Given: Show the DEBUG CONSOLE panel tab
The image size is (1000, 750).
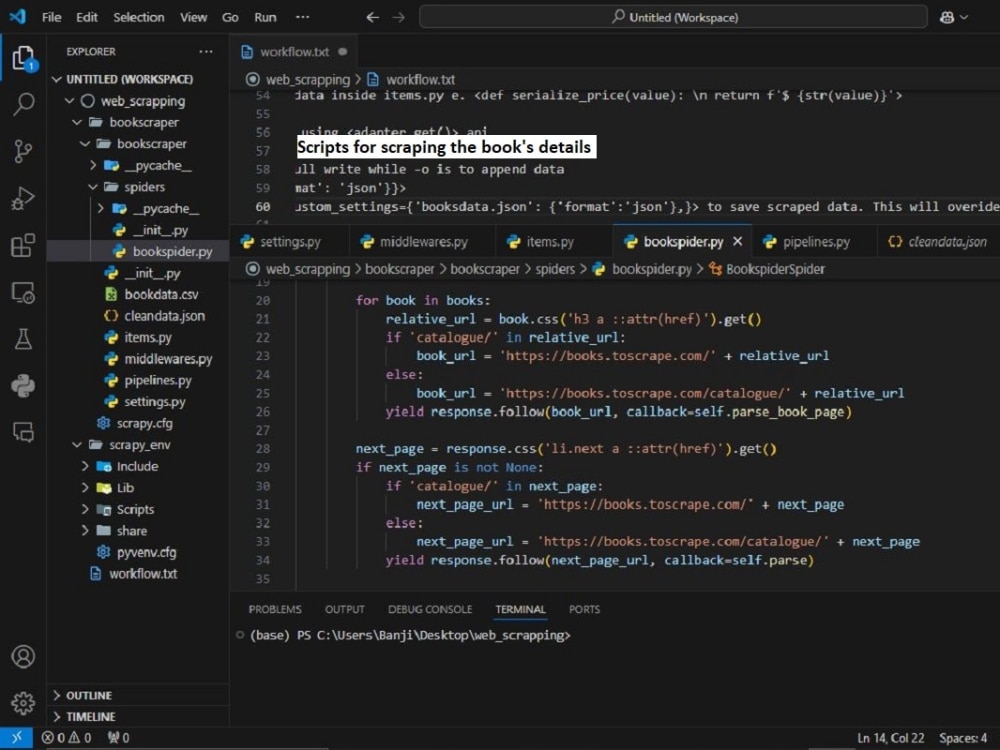Looking at the screenshot, I should tap(430, 610).
